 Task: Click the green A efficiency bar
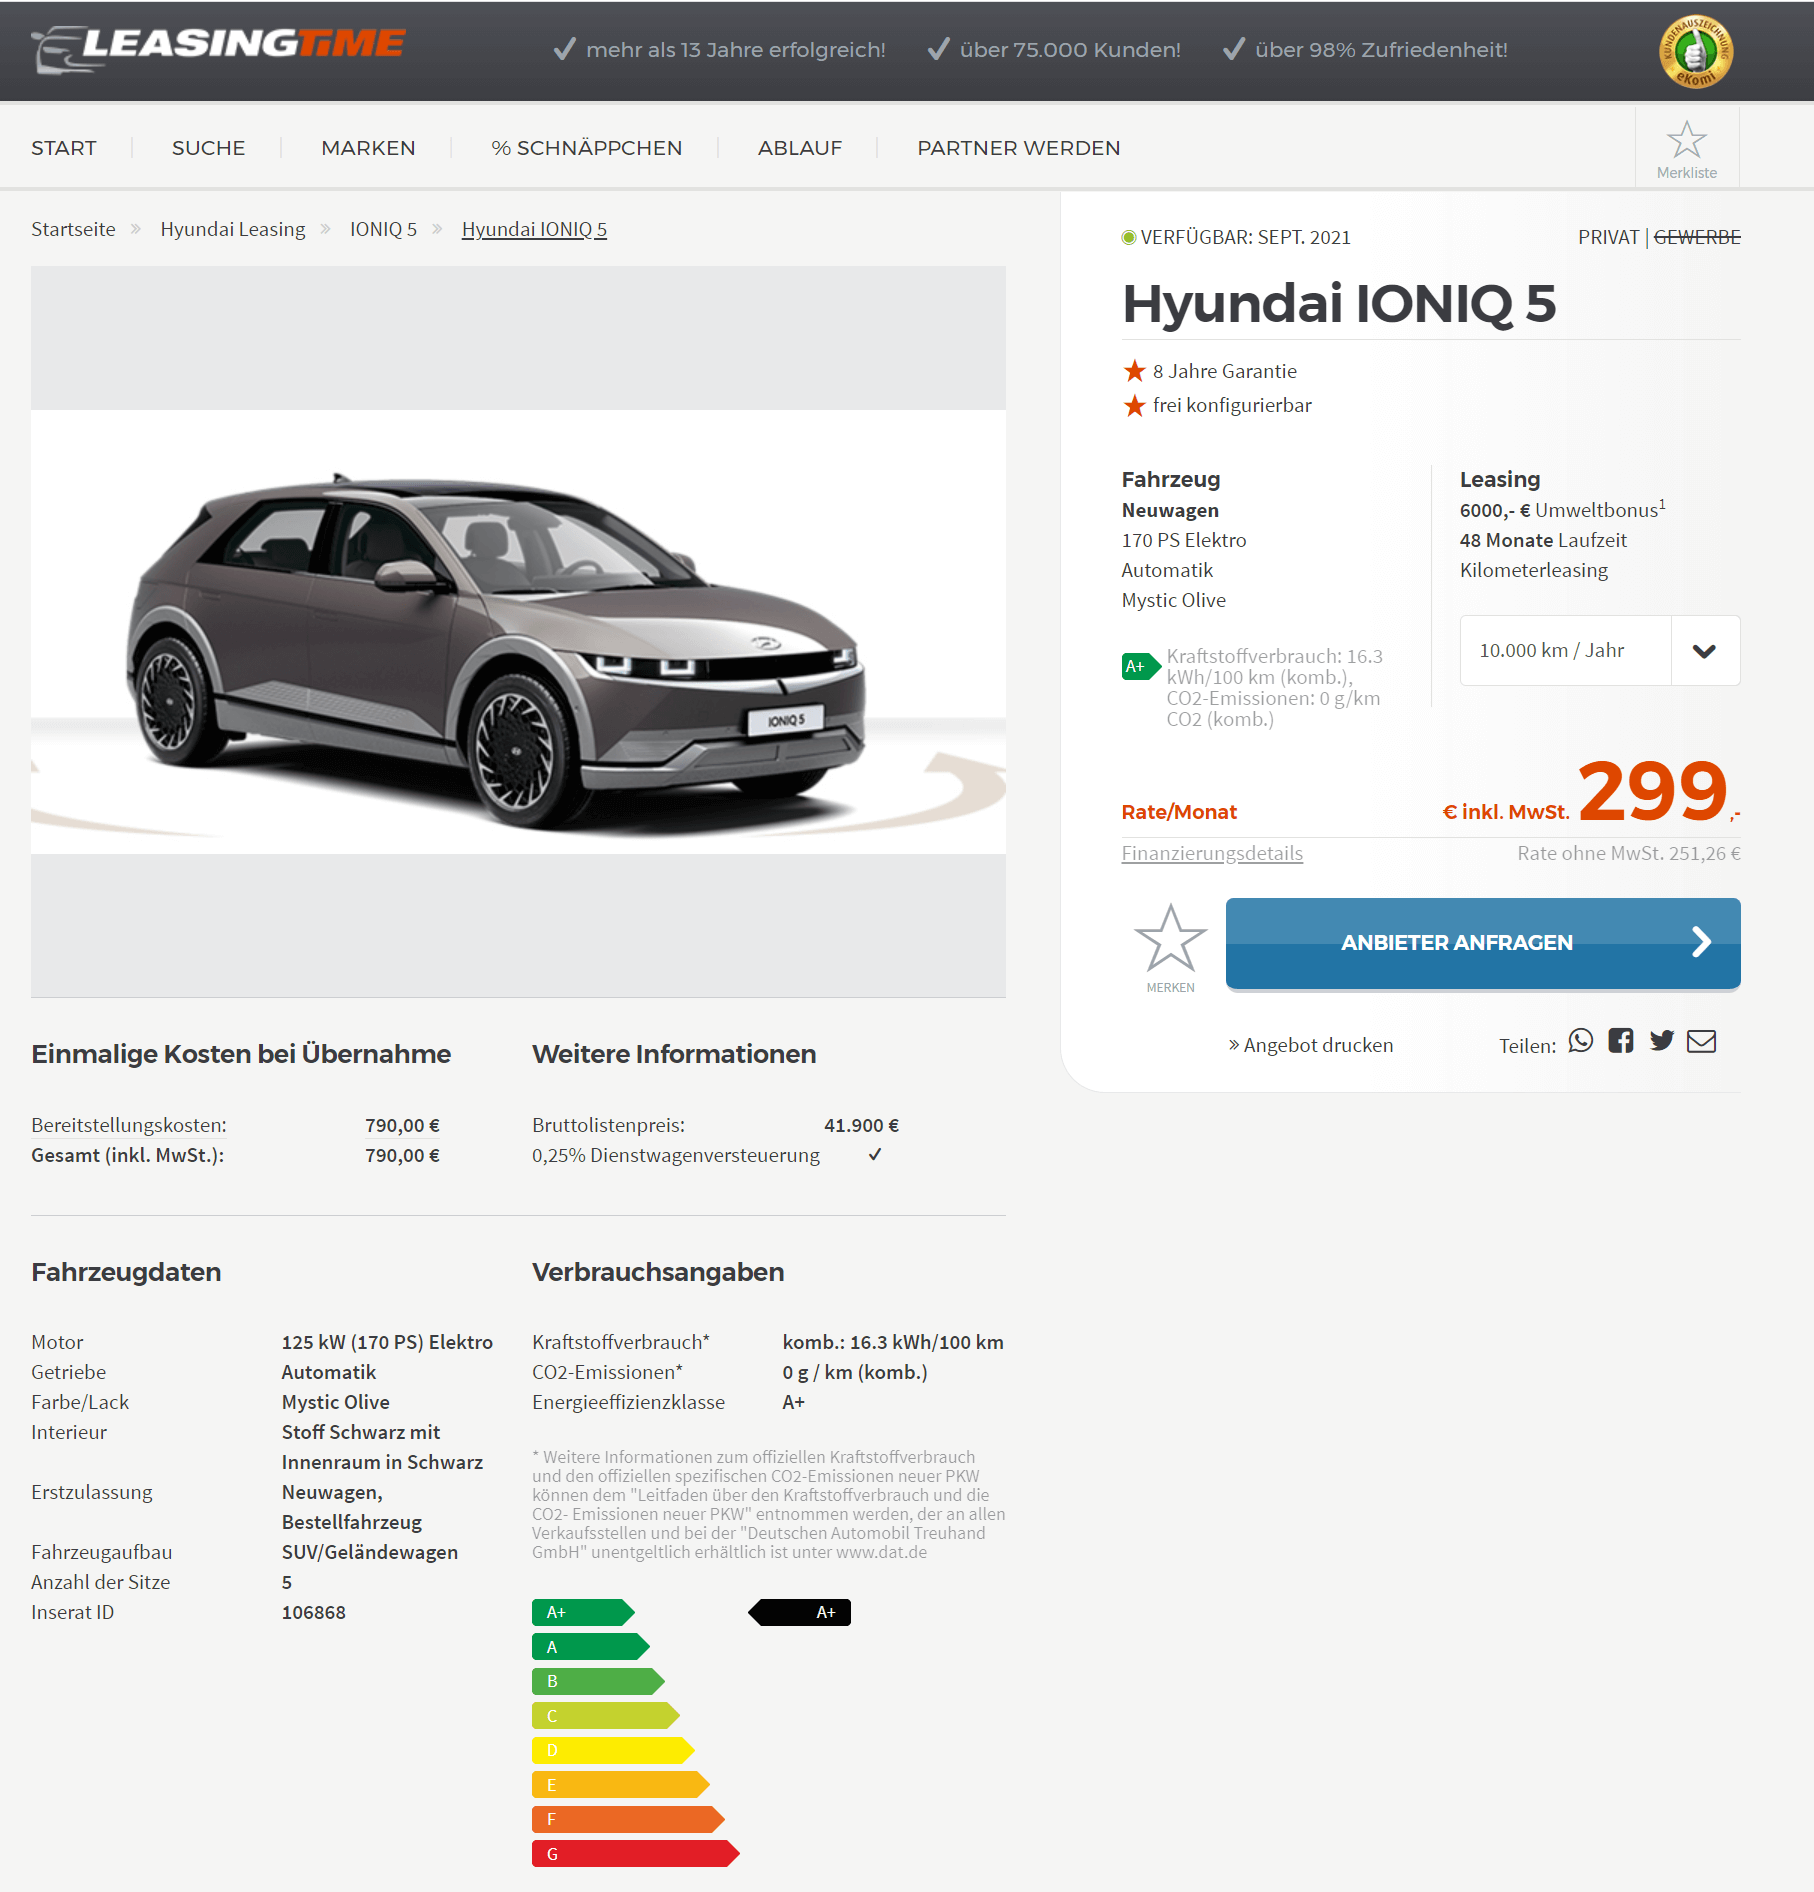point(591,1646)
